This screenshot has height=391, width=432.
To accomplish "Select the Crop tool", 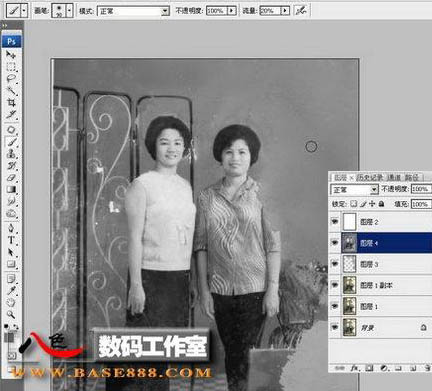I will [x=11, y=102].
